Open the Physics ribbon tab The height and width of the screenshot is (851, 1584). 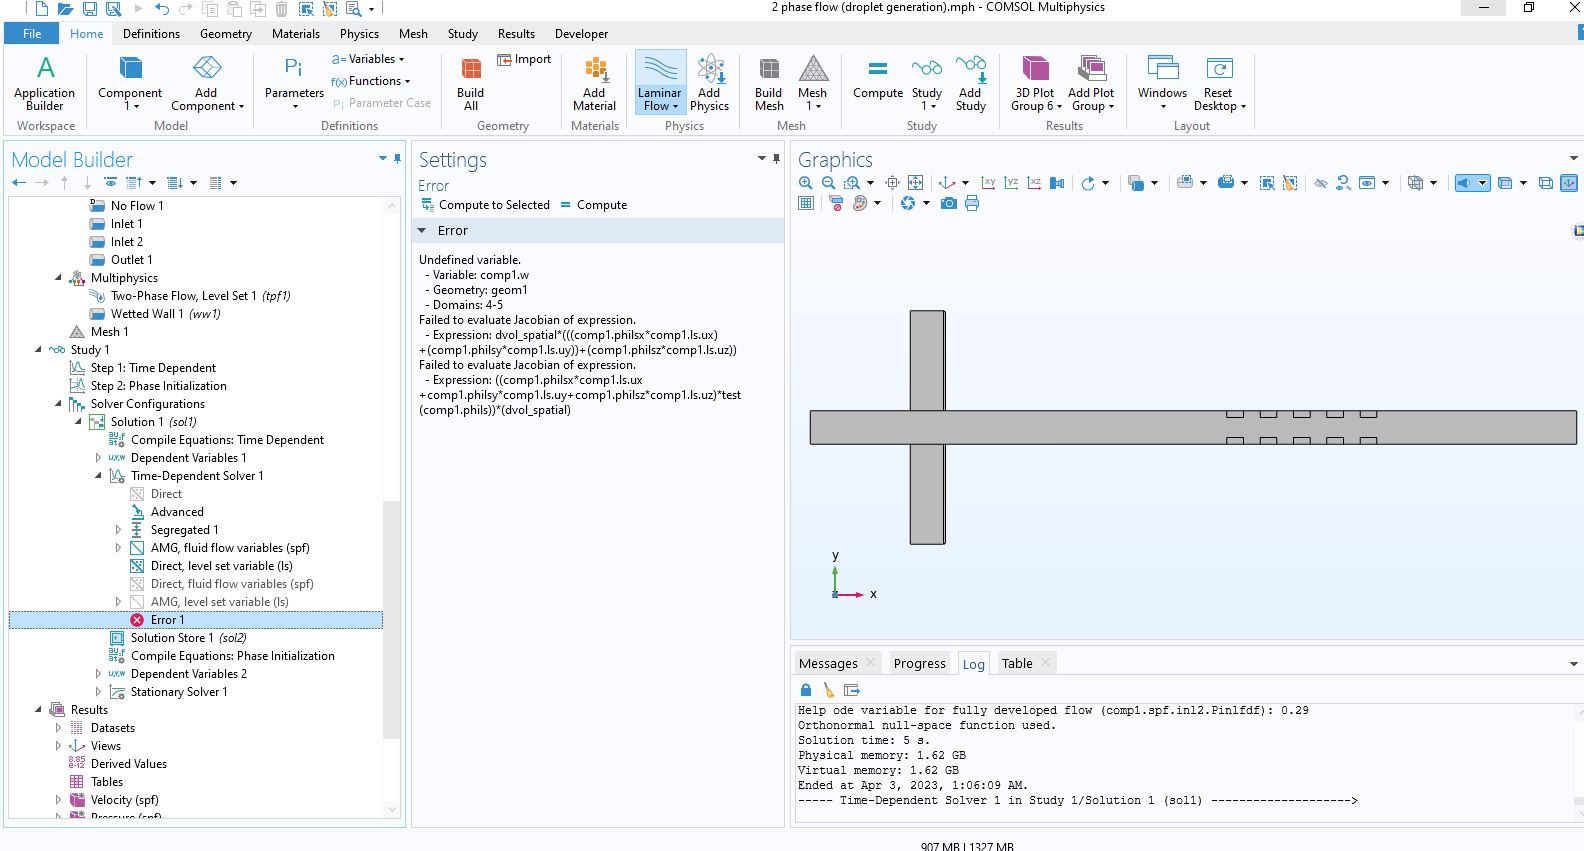(x=359, y=34)
